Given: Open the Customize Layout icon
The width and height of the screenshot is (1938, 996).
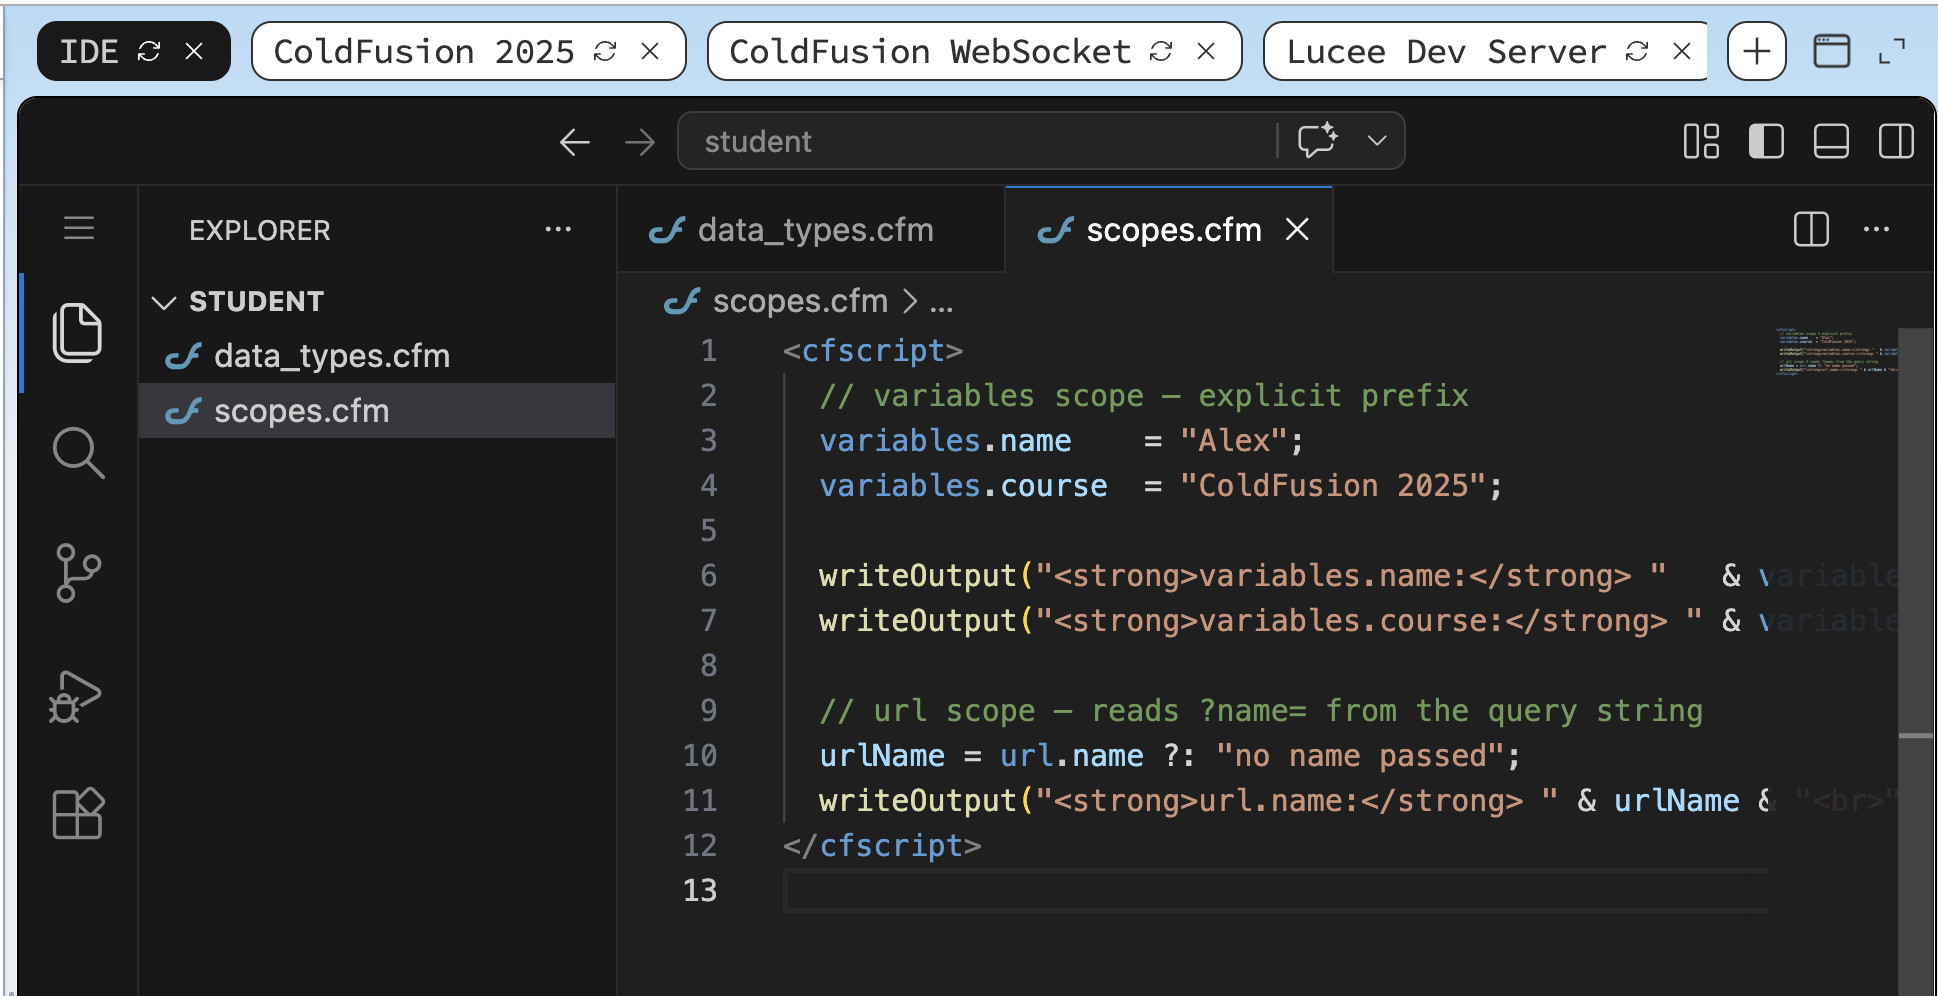Looking at the screenshot, I should 1701,141.
